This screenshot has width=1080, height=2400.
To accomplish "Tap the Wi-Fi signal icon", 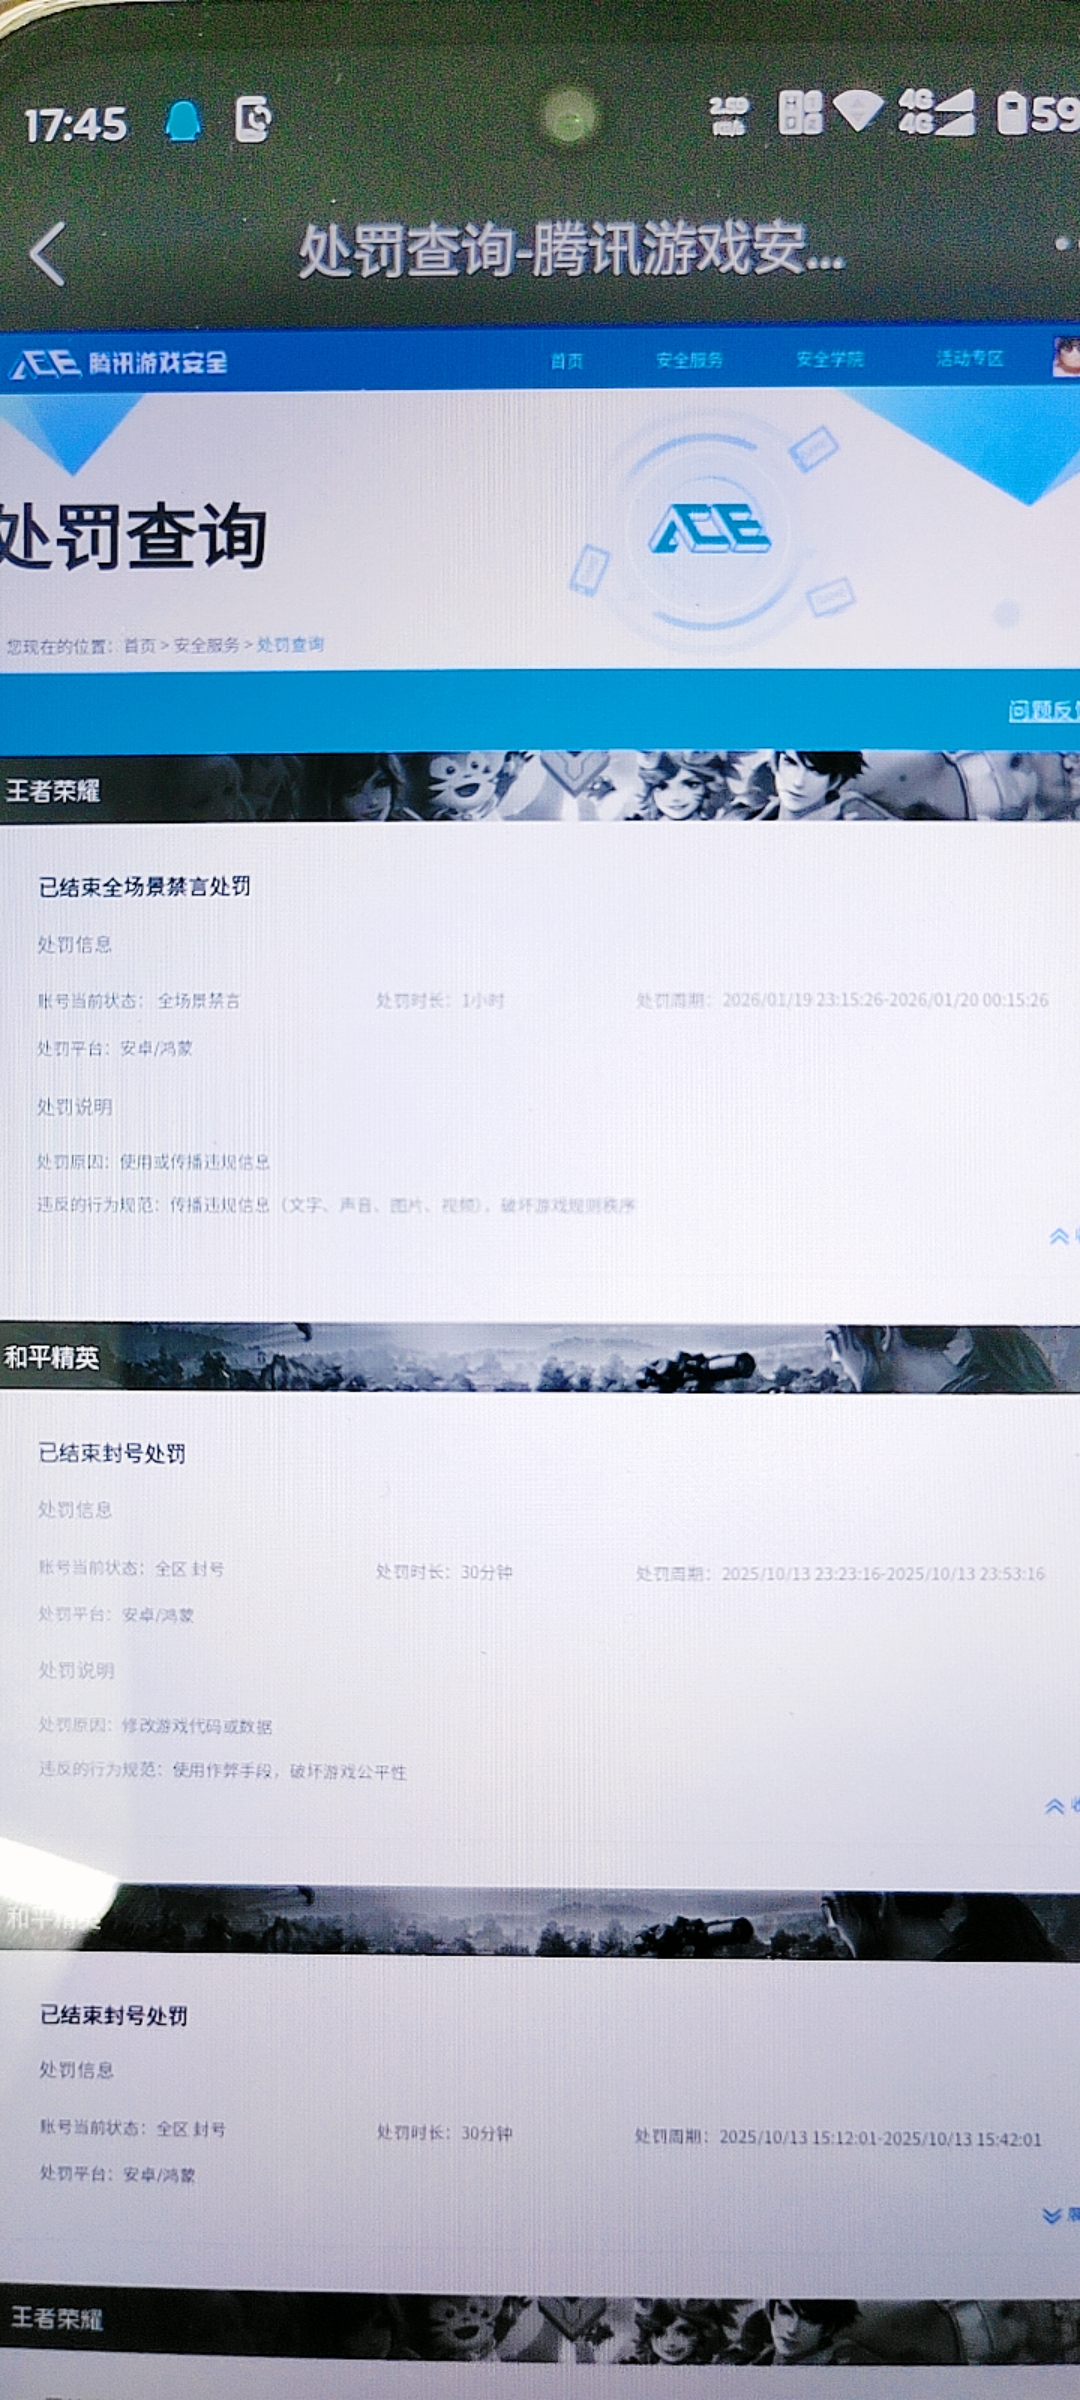I will click(857, 111).
